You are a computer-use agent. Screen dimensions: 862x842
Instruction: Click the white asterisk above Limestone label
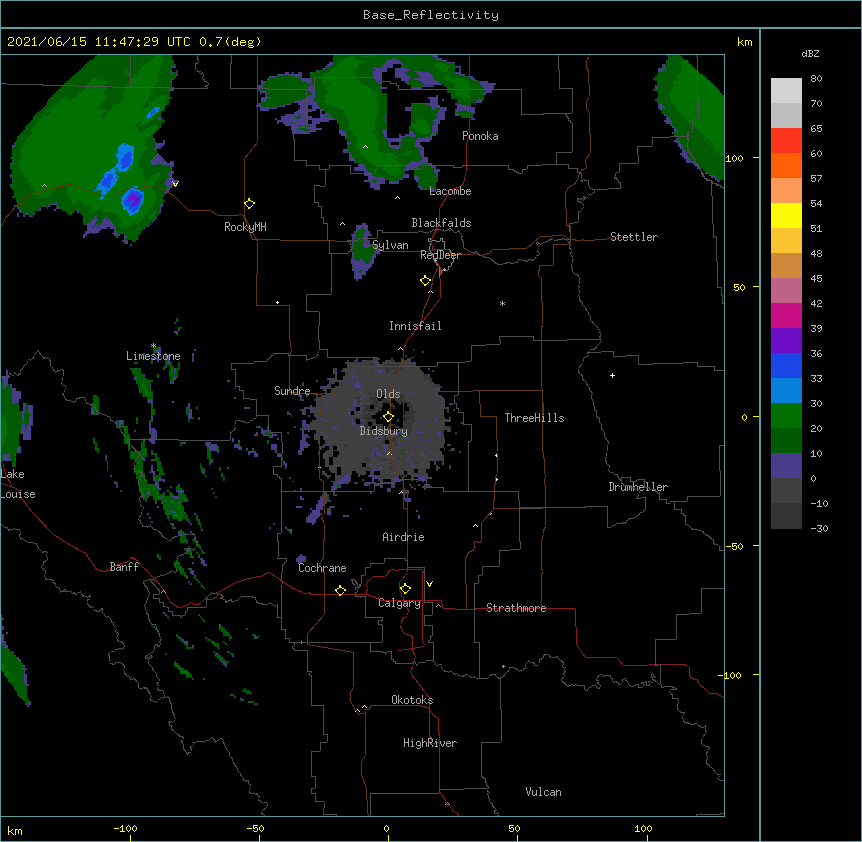[153, 346]
